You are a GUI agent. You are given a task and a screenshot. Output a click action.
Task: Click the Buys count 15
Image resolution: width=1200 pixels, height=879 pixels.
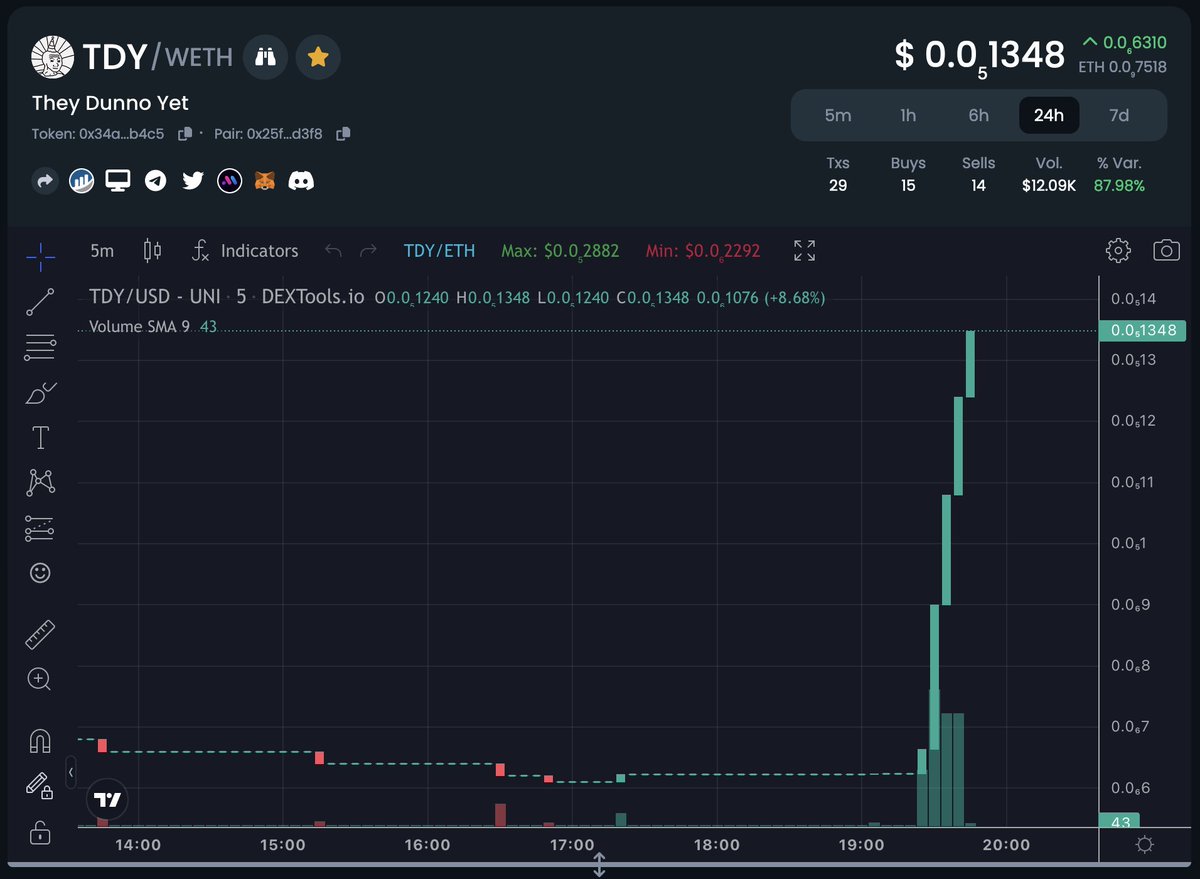(x=908, y=185)
